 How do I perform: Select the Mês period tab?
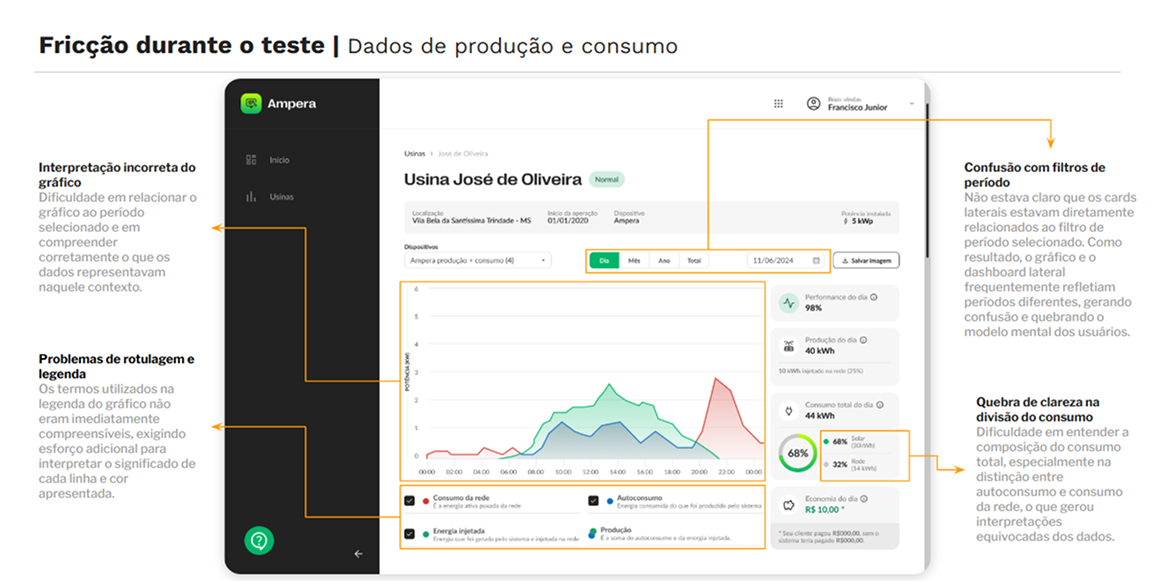pos(634,261)
